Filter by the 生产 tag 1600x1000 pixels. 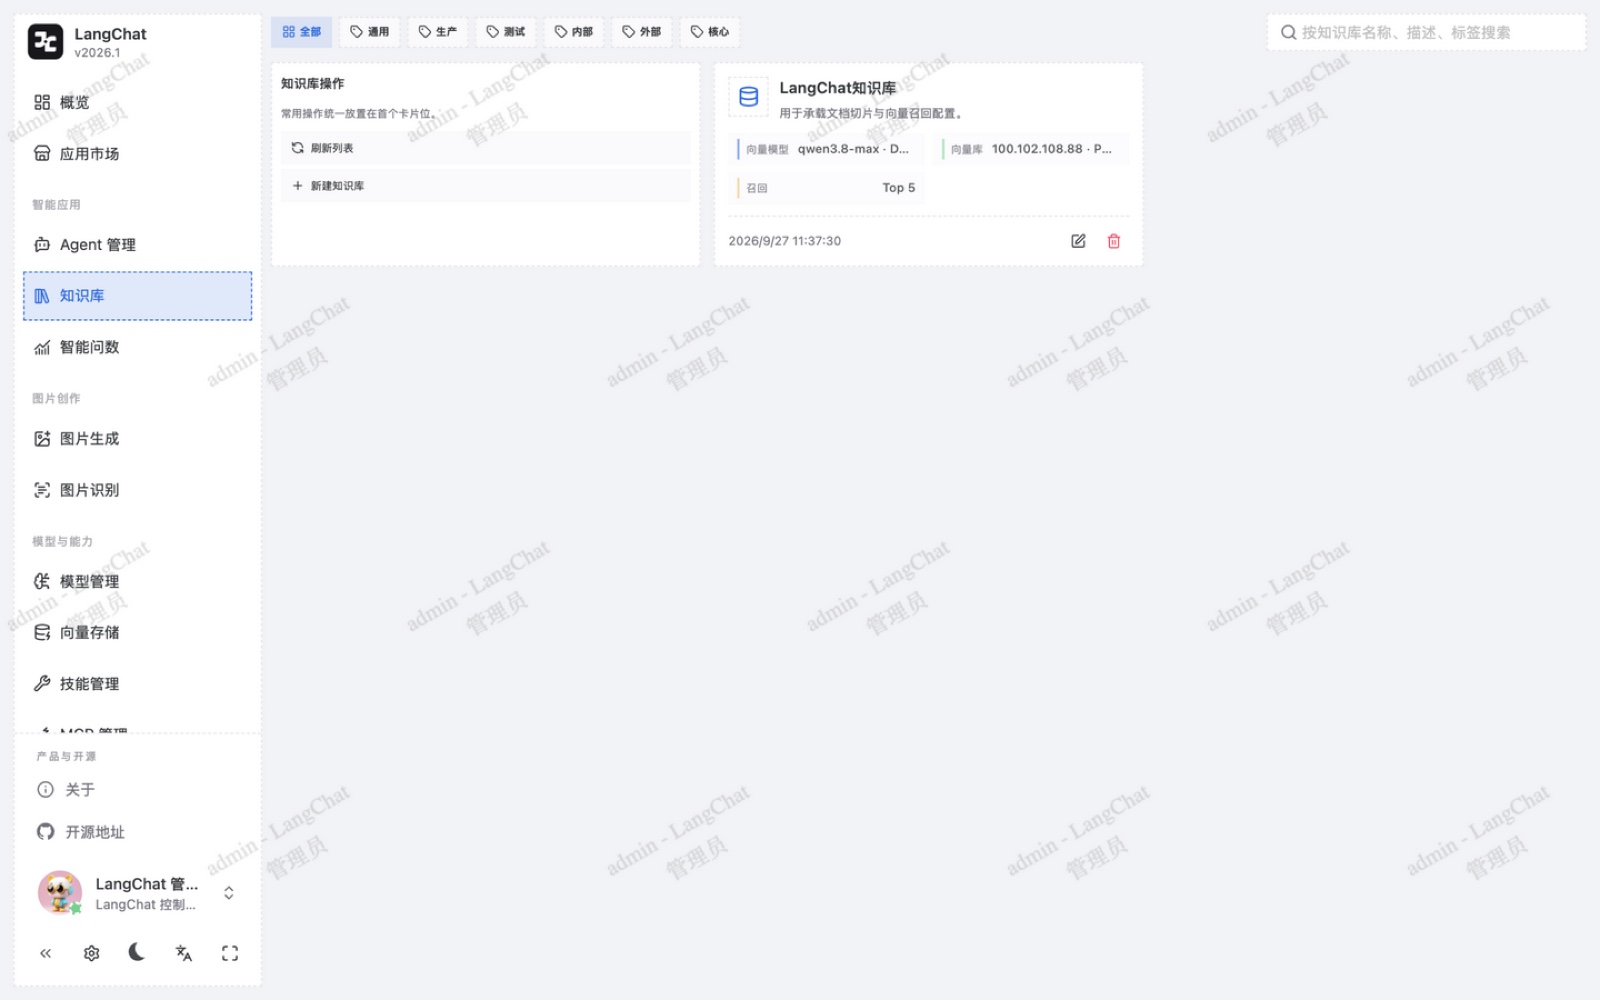pyautogui.click(x=437, y=32)
